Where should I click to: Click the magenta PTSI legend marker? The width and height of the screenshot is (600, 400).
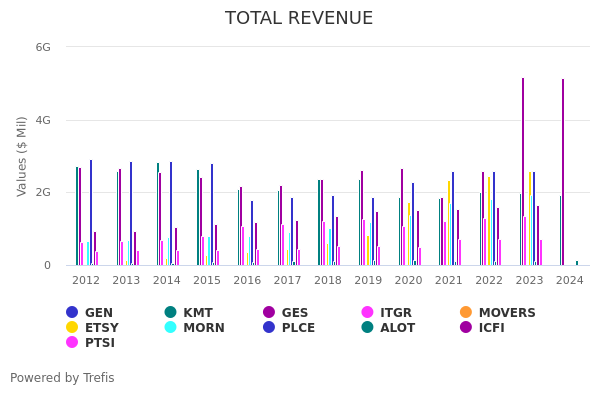click(x=72, y=343)
